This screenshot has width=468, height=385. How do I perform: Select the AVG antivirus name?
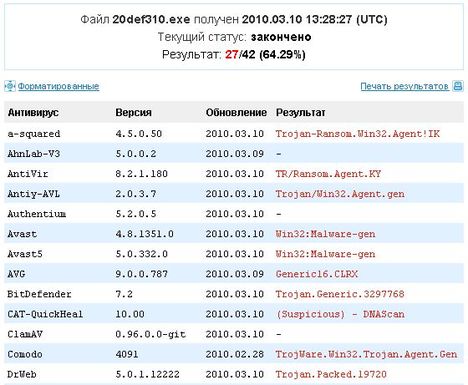coord(16,274)
